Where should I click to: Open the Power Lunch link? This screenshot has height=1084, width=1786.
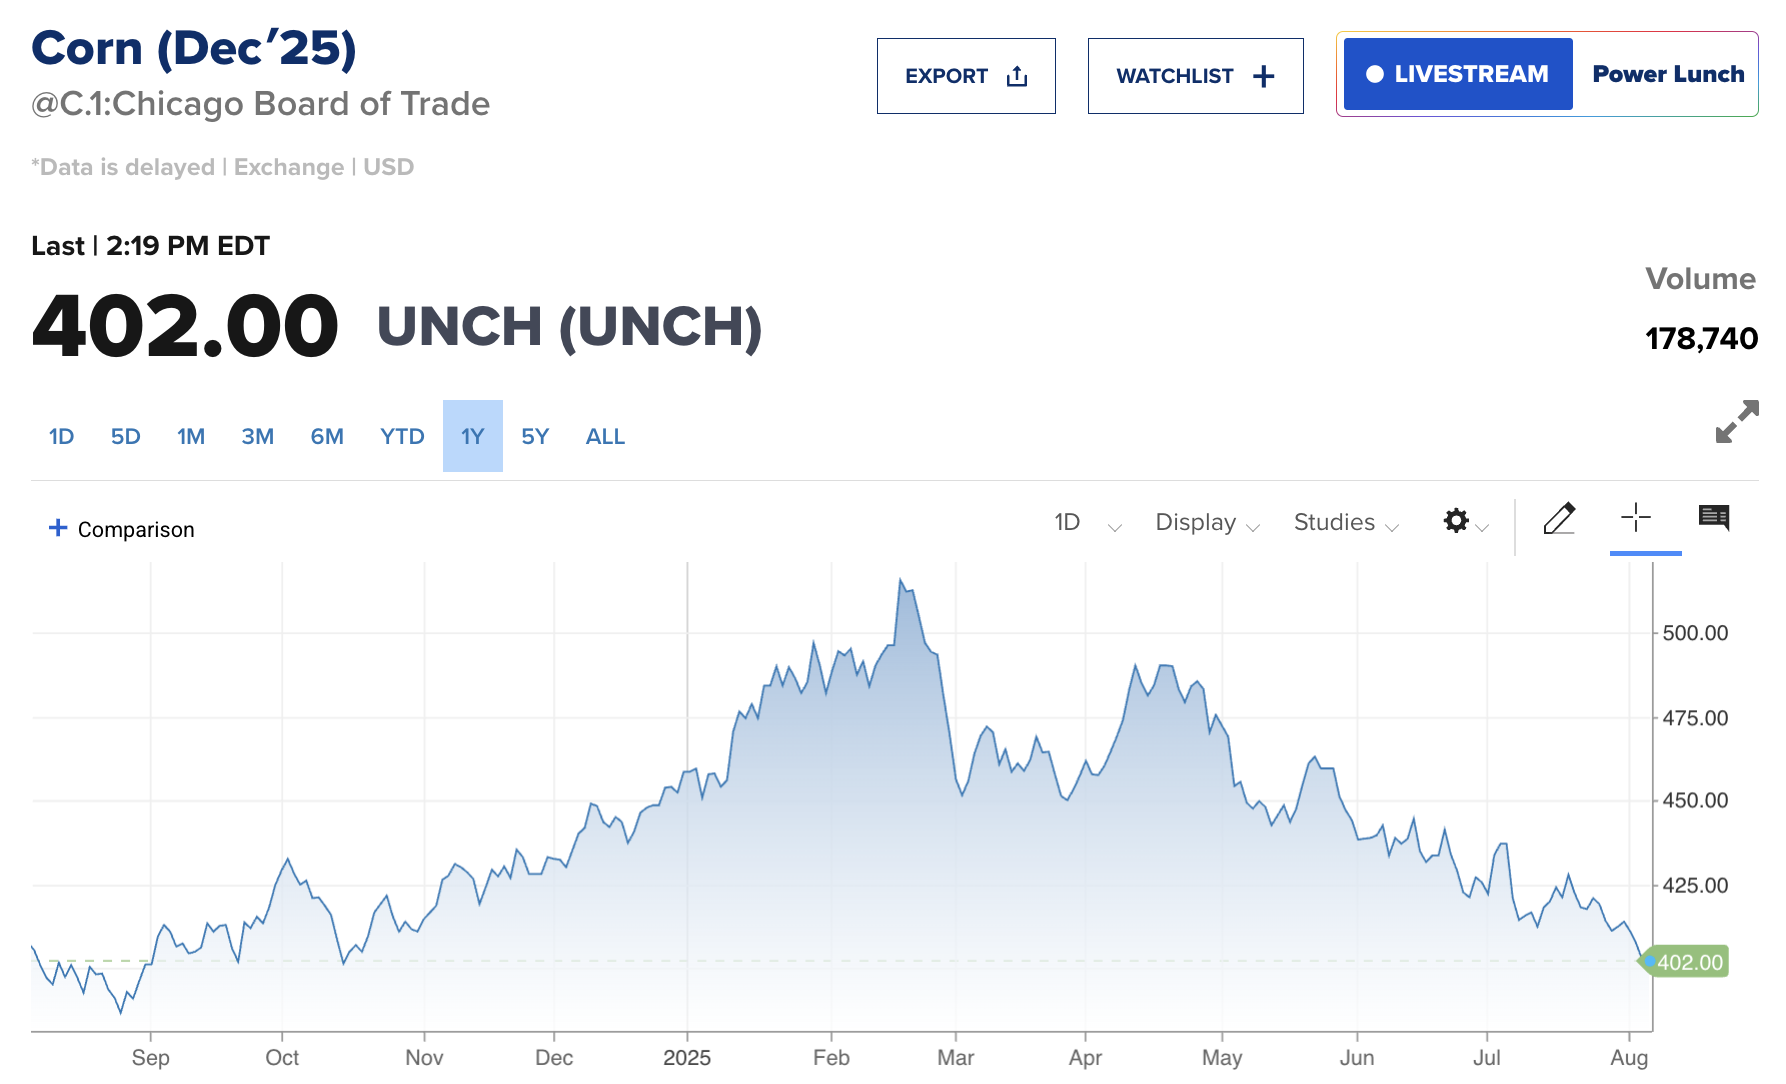coord(1667,74)
